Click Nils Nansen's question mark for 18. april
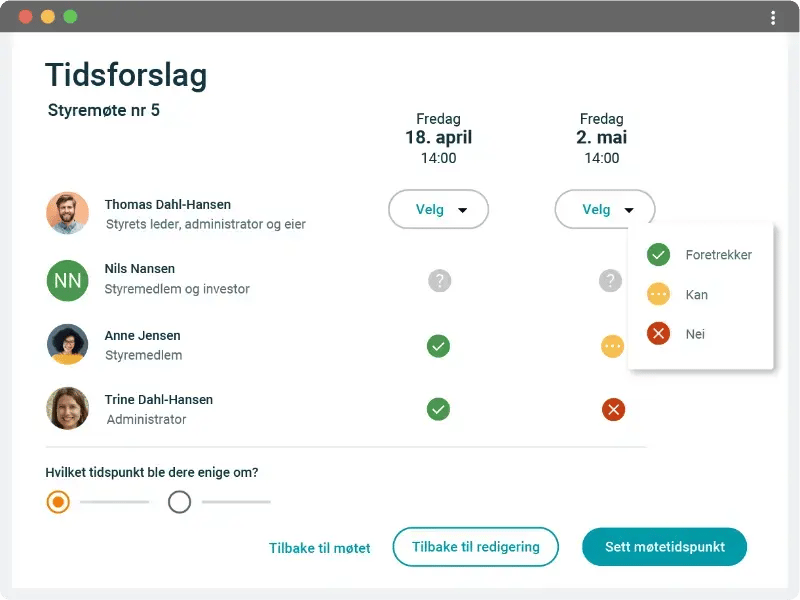 coord(439,281)
